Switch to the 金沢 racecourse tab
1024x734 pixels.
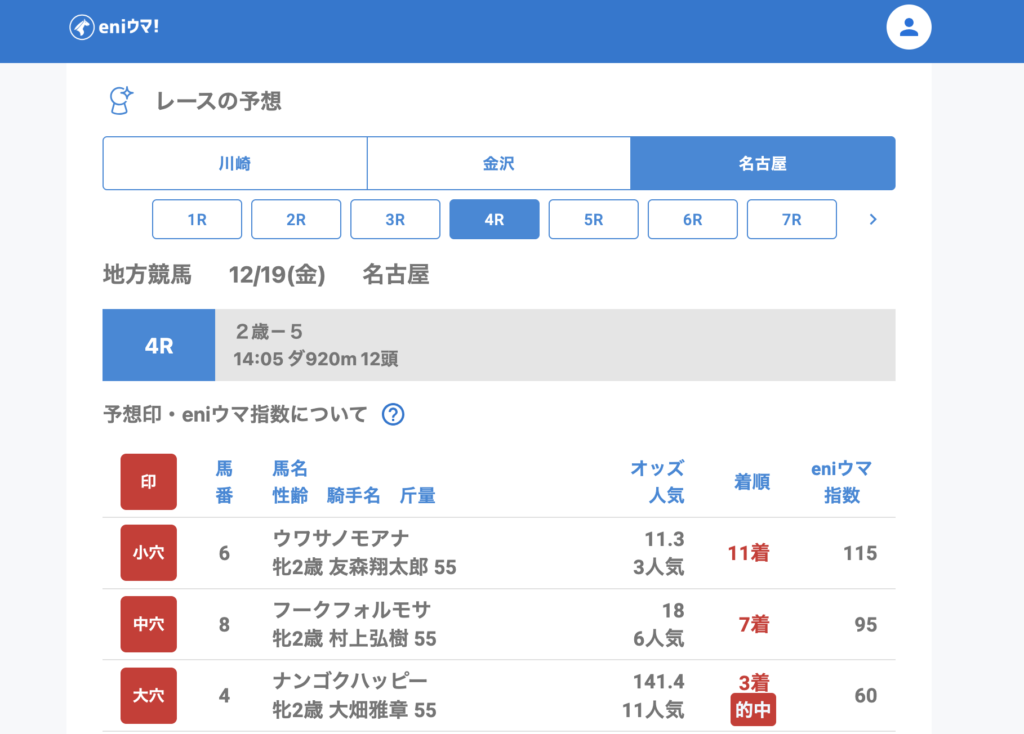point(498,163)
